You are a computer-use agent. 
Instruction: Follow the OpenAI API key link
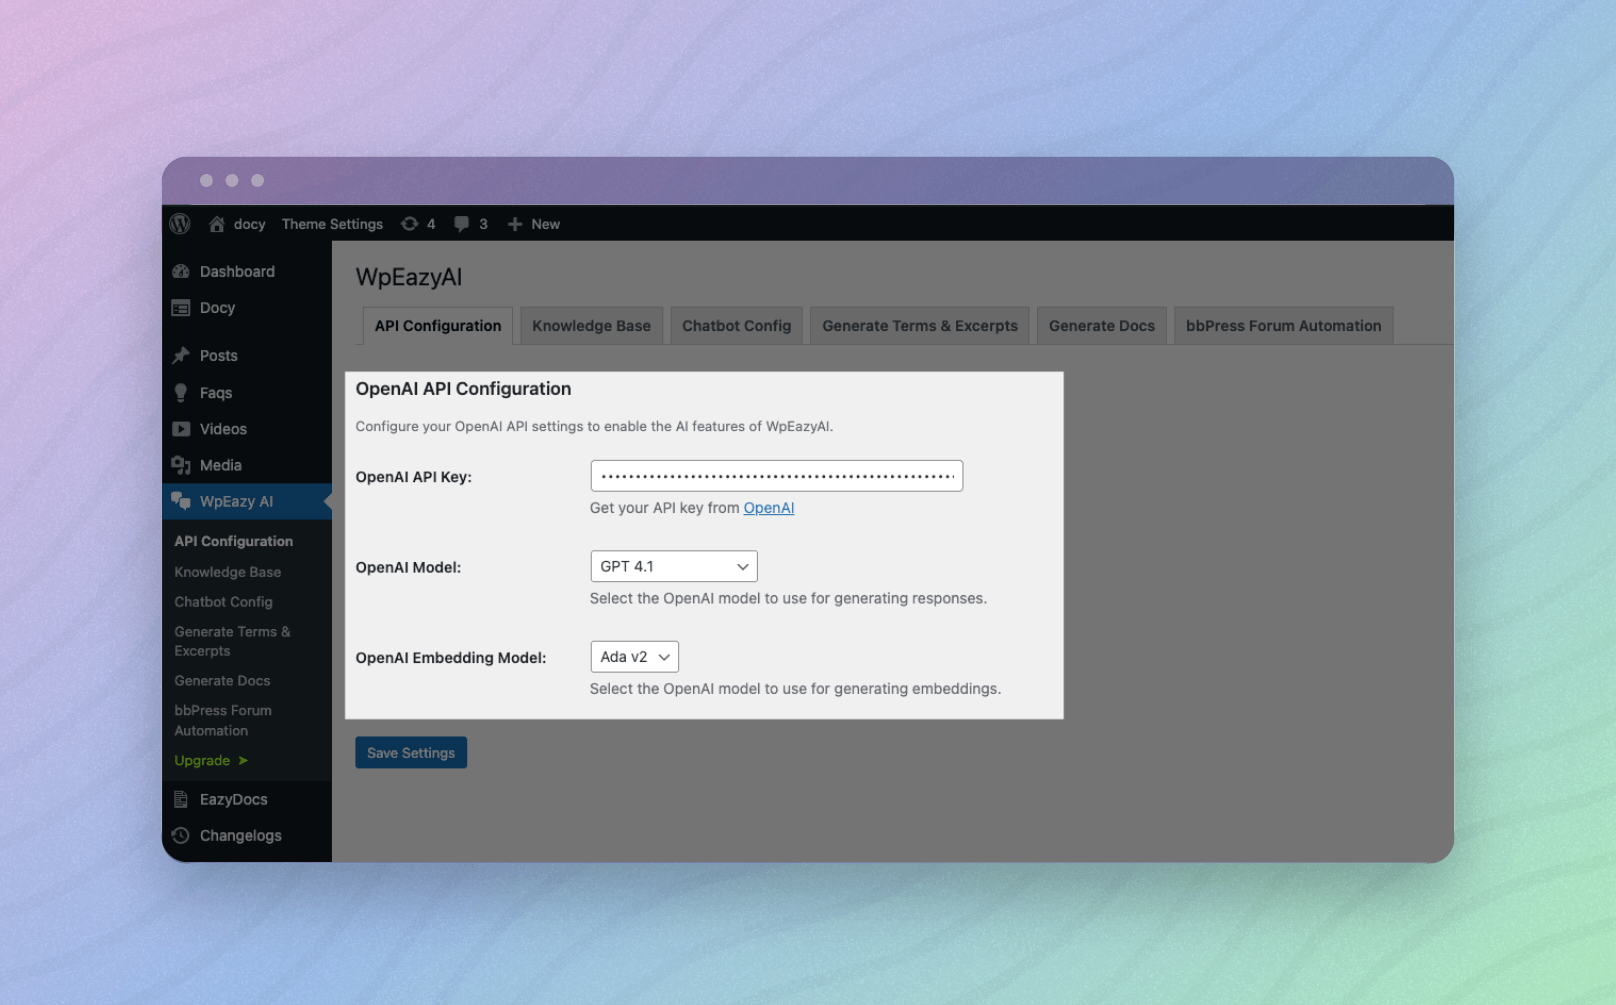[769, 508]
